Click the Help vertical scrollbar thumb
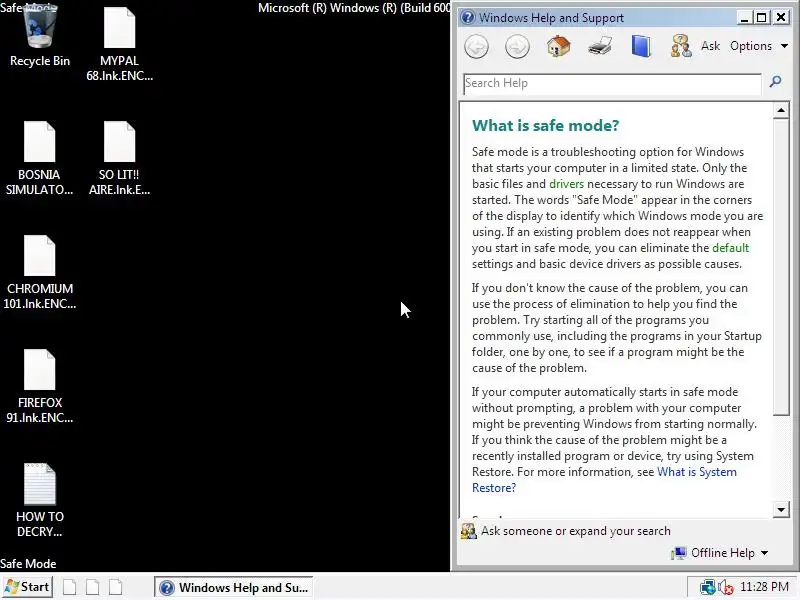This screenshot has width=800, height=600. coord(781,267)
